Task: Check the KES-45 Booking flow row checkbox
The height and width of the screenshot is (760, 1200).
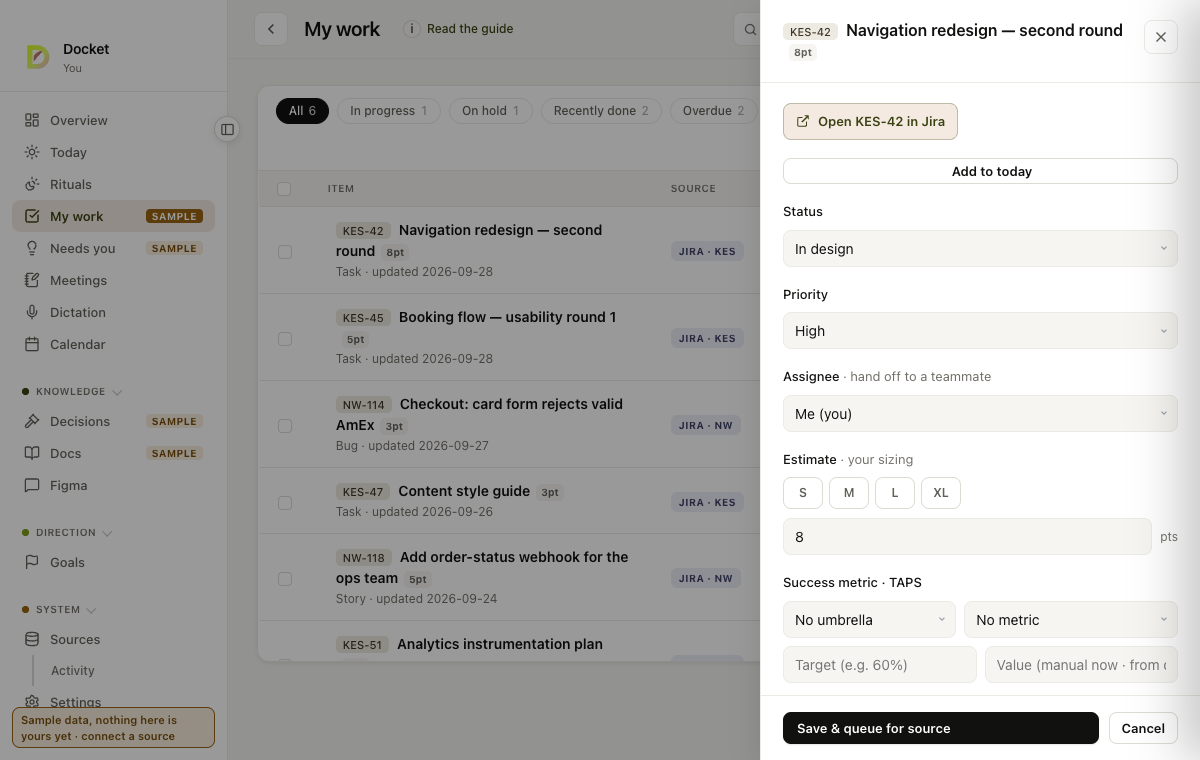Action: pos(285,338)
